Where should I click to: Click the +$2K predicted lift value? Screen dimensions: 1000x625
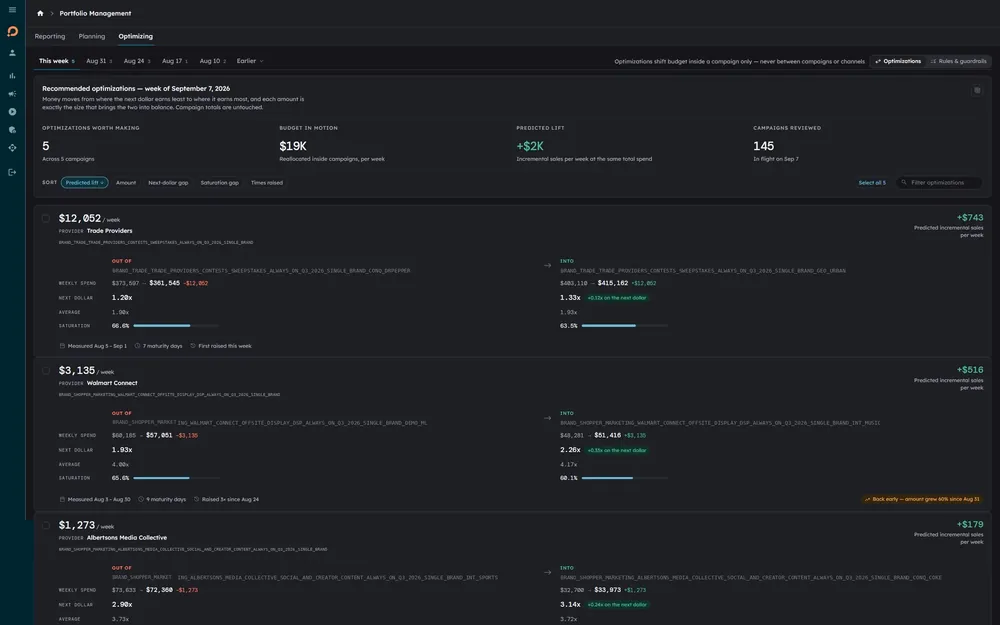(530, 146)
